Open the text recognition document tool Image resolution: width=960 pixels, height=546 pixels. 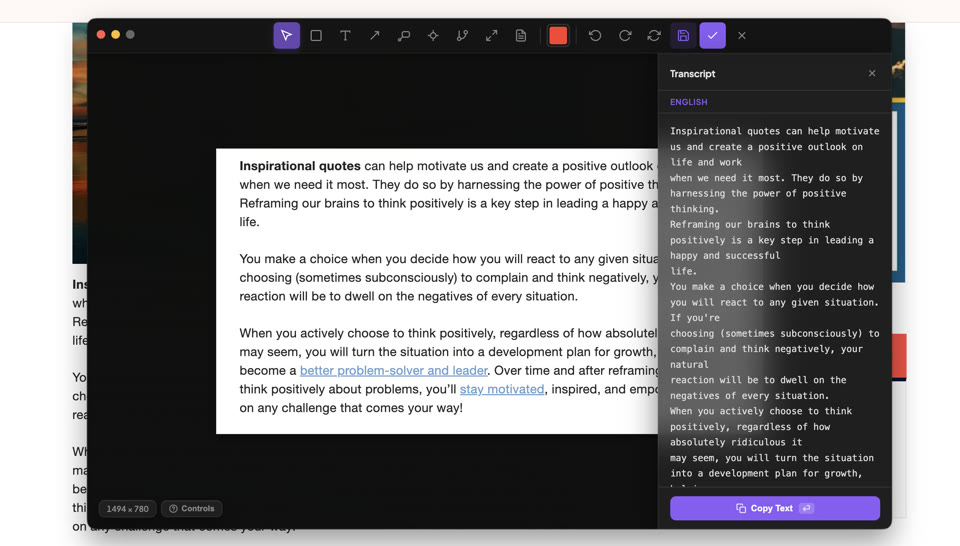521,36
